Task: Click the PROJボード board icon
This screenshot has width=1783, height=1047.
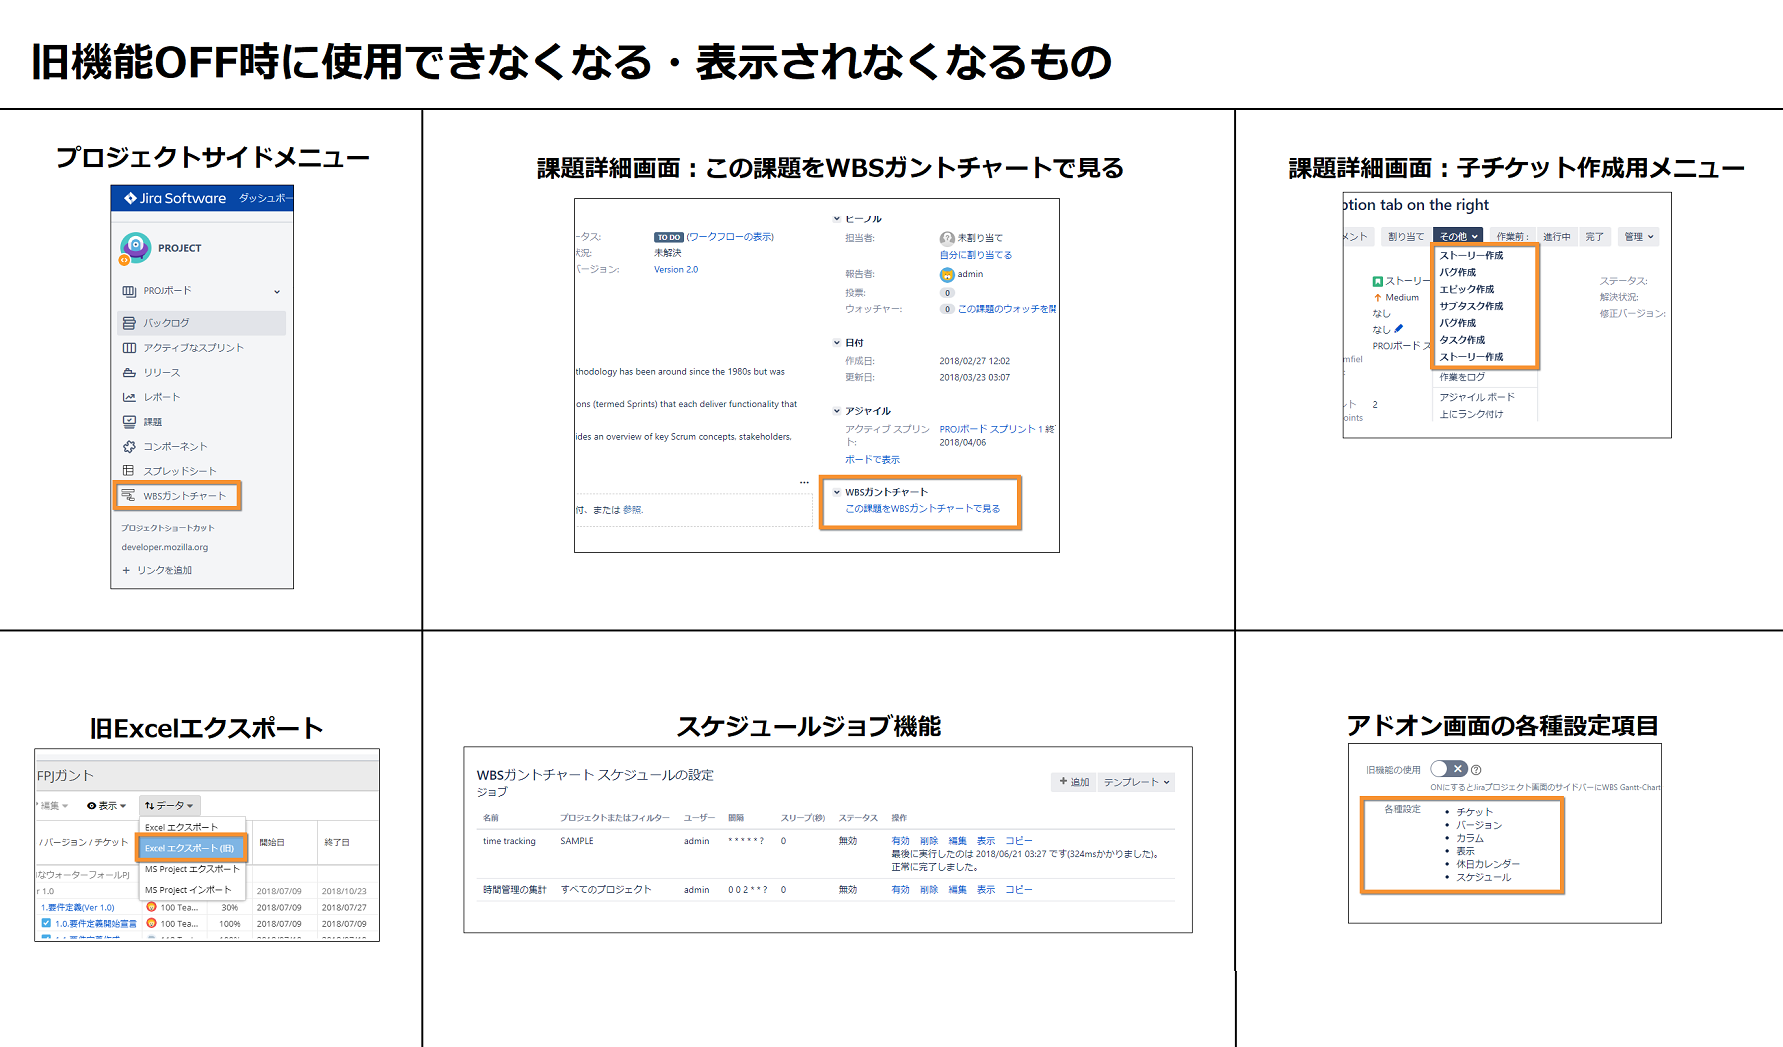Action: coord(129,291)
